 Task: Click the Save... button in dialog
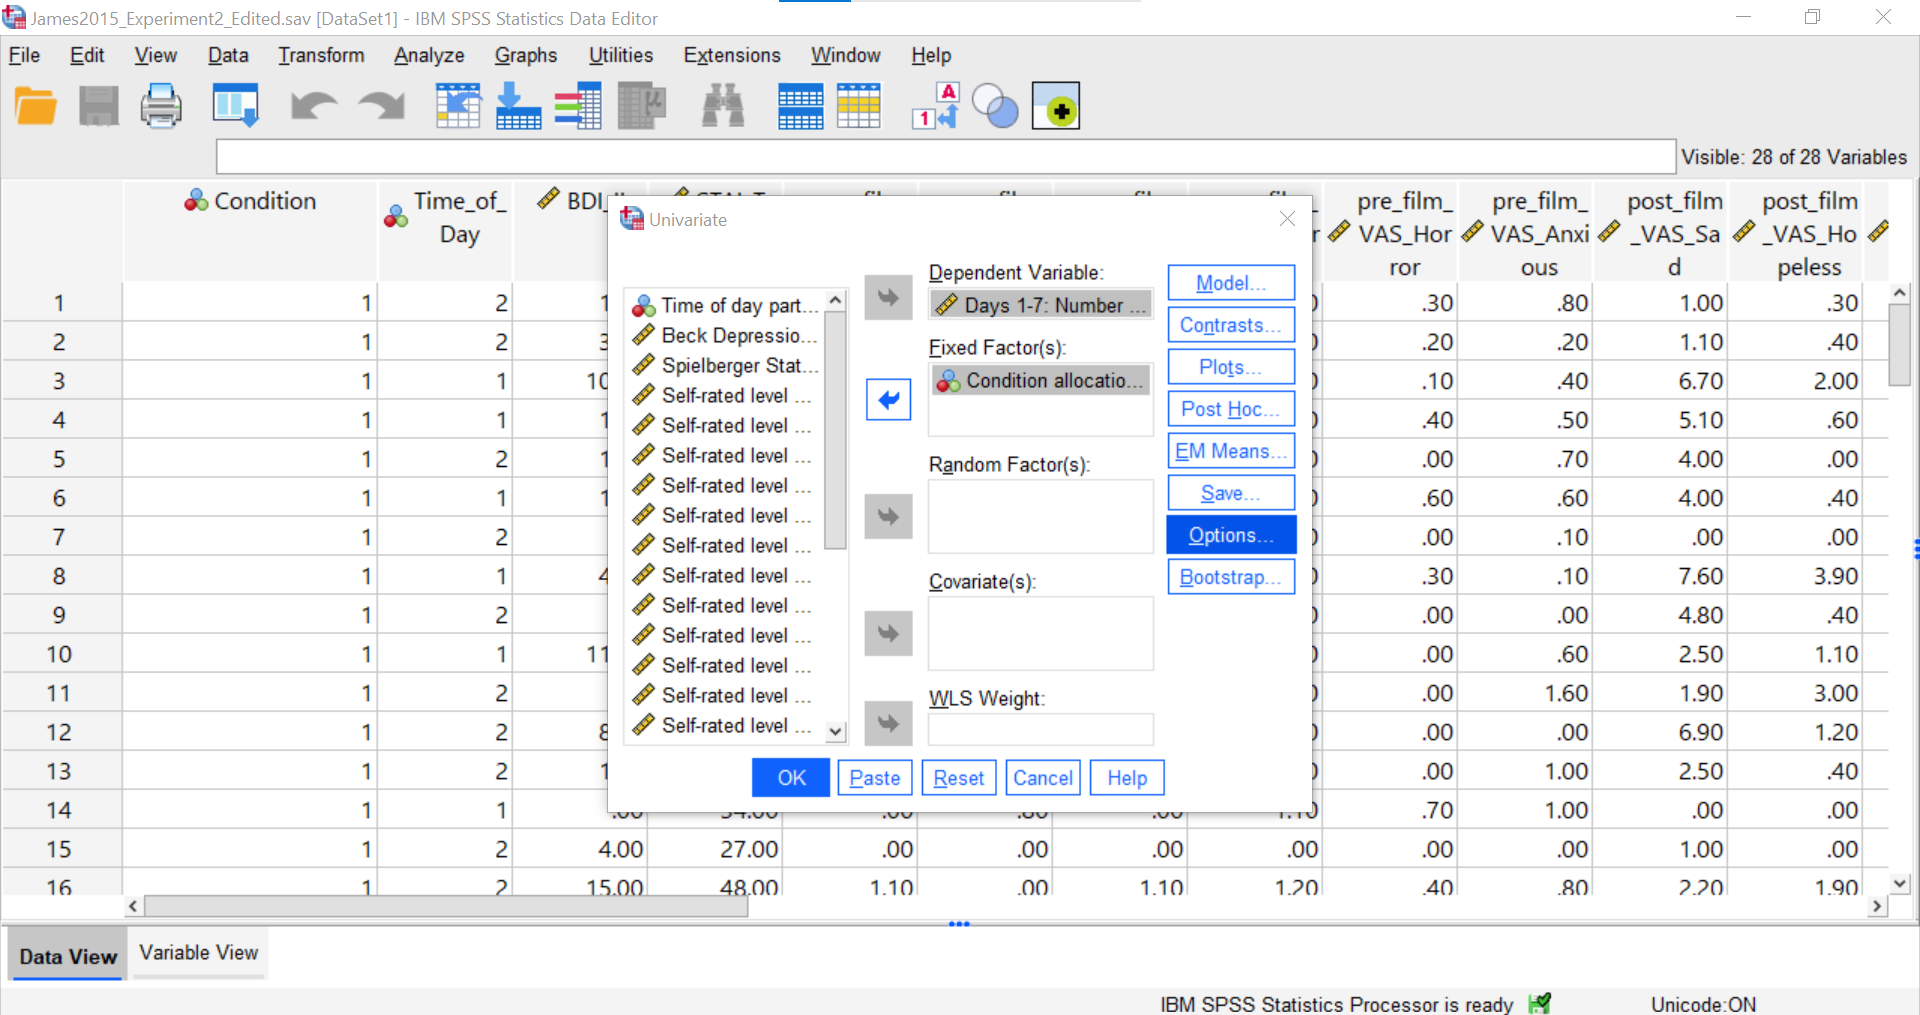[1231, 493]
